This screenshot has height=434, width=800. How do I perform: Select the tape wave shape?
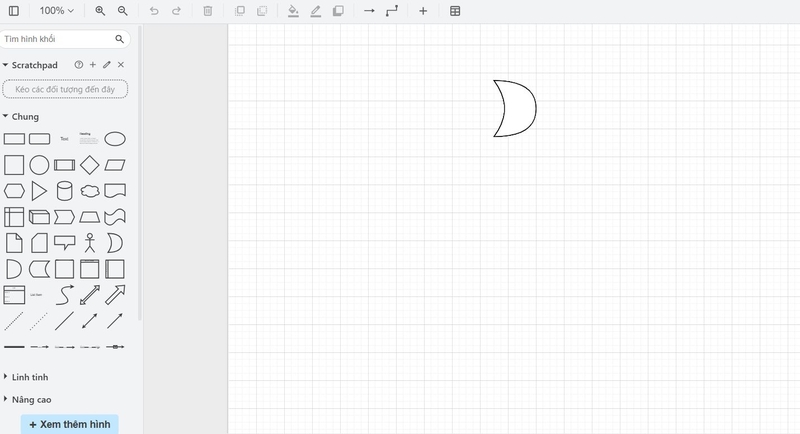tap(115, 217)
